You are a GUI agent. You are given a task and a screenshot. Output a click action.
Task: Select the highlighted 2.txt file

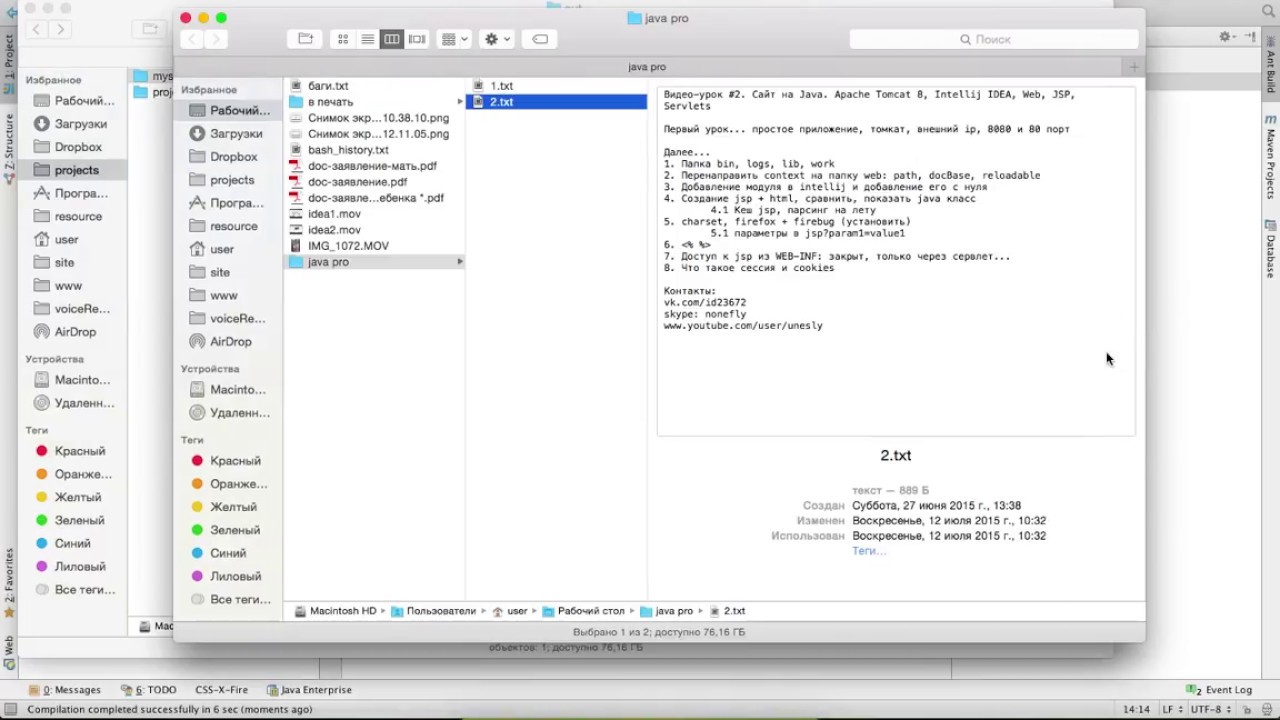coord(556,102)
